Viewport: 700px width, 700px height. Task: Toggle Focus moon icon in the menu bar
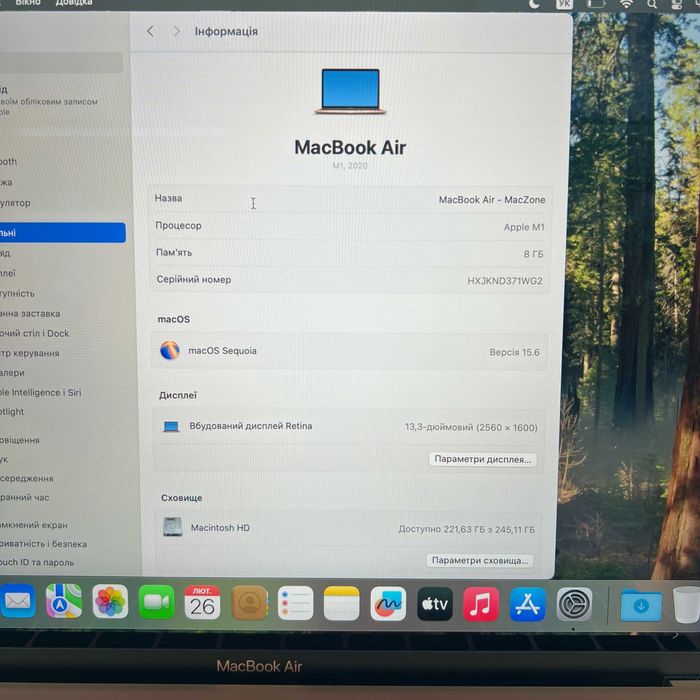[534, 4]
